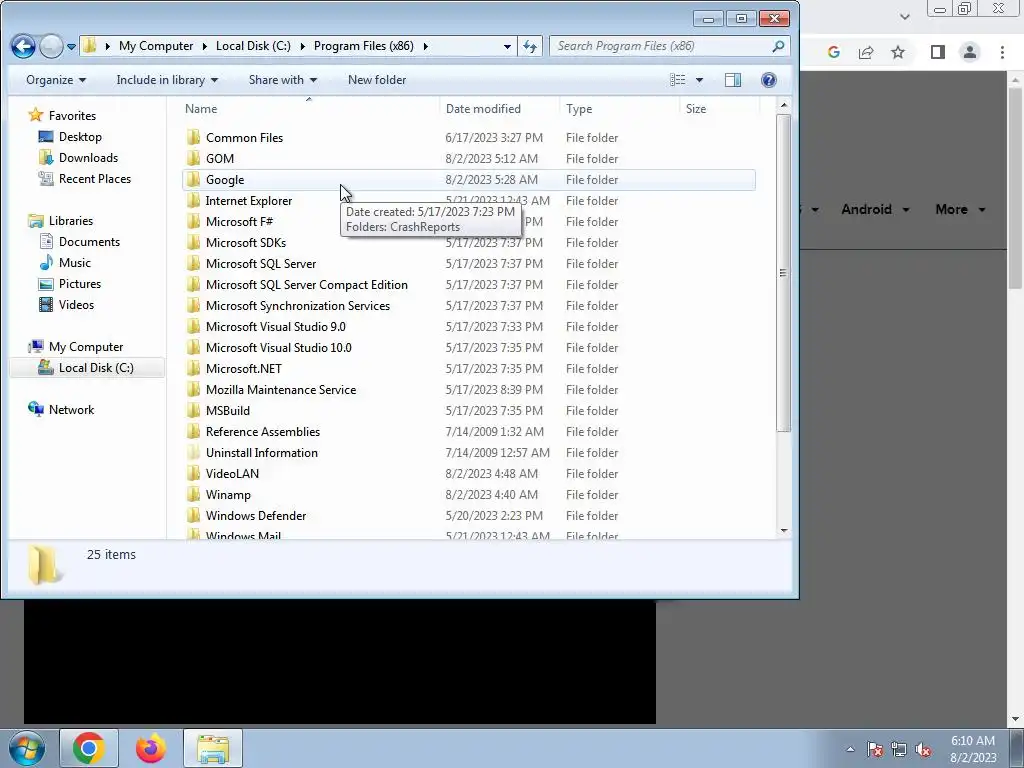Select Local Disk (C:) breadcrumb segment

[x=253, y=46]
